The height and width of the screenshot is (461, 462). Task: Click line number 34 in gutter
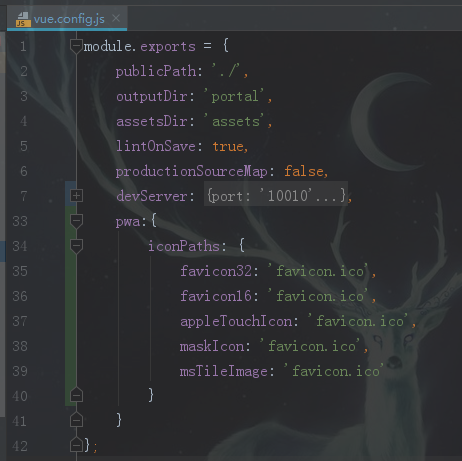click(20, 246)
